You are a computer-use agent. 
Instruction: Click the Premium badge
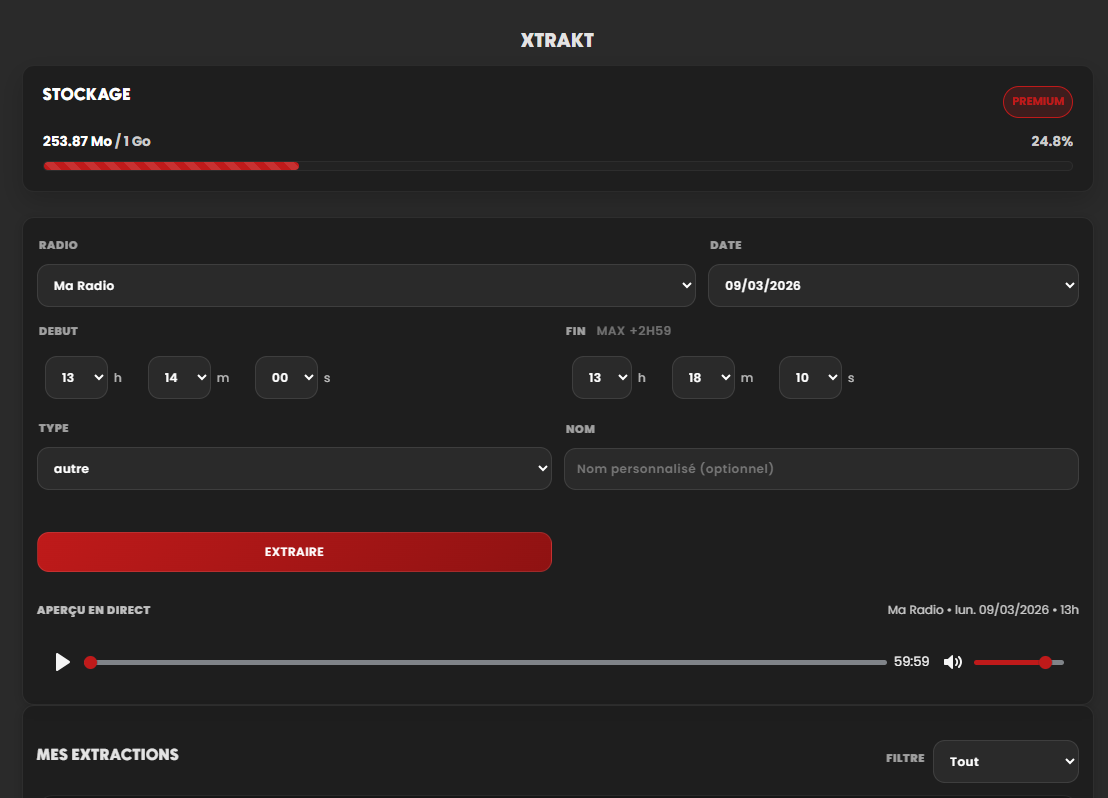(x=1037, y=102)
